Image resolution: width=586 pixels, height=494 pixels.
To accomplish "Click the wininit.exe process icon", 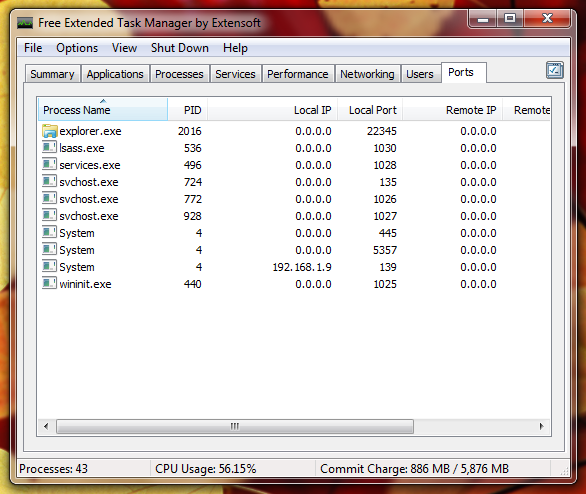I will coord(49,283).
